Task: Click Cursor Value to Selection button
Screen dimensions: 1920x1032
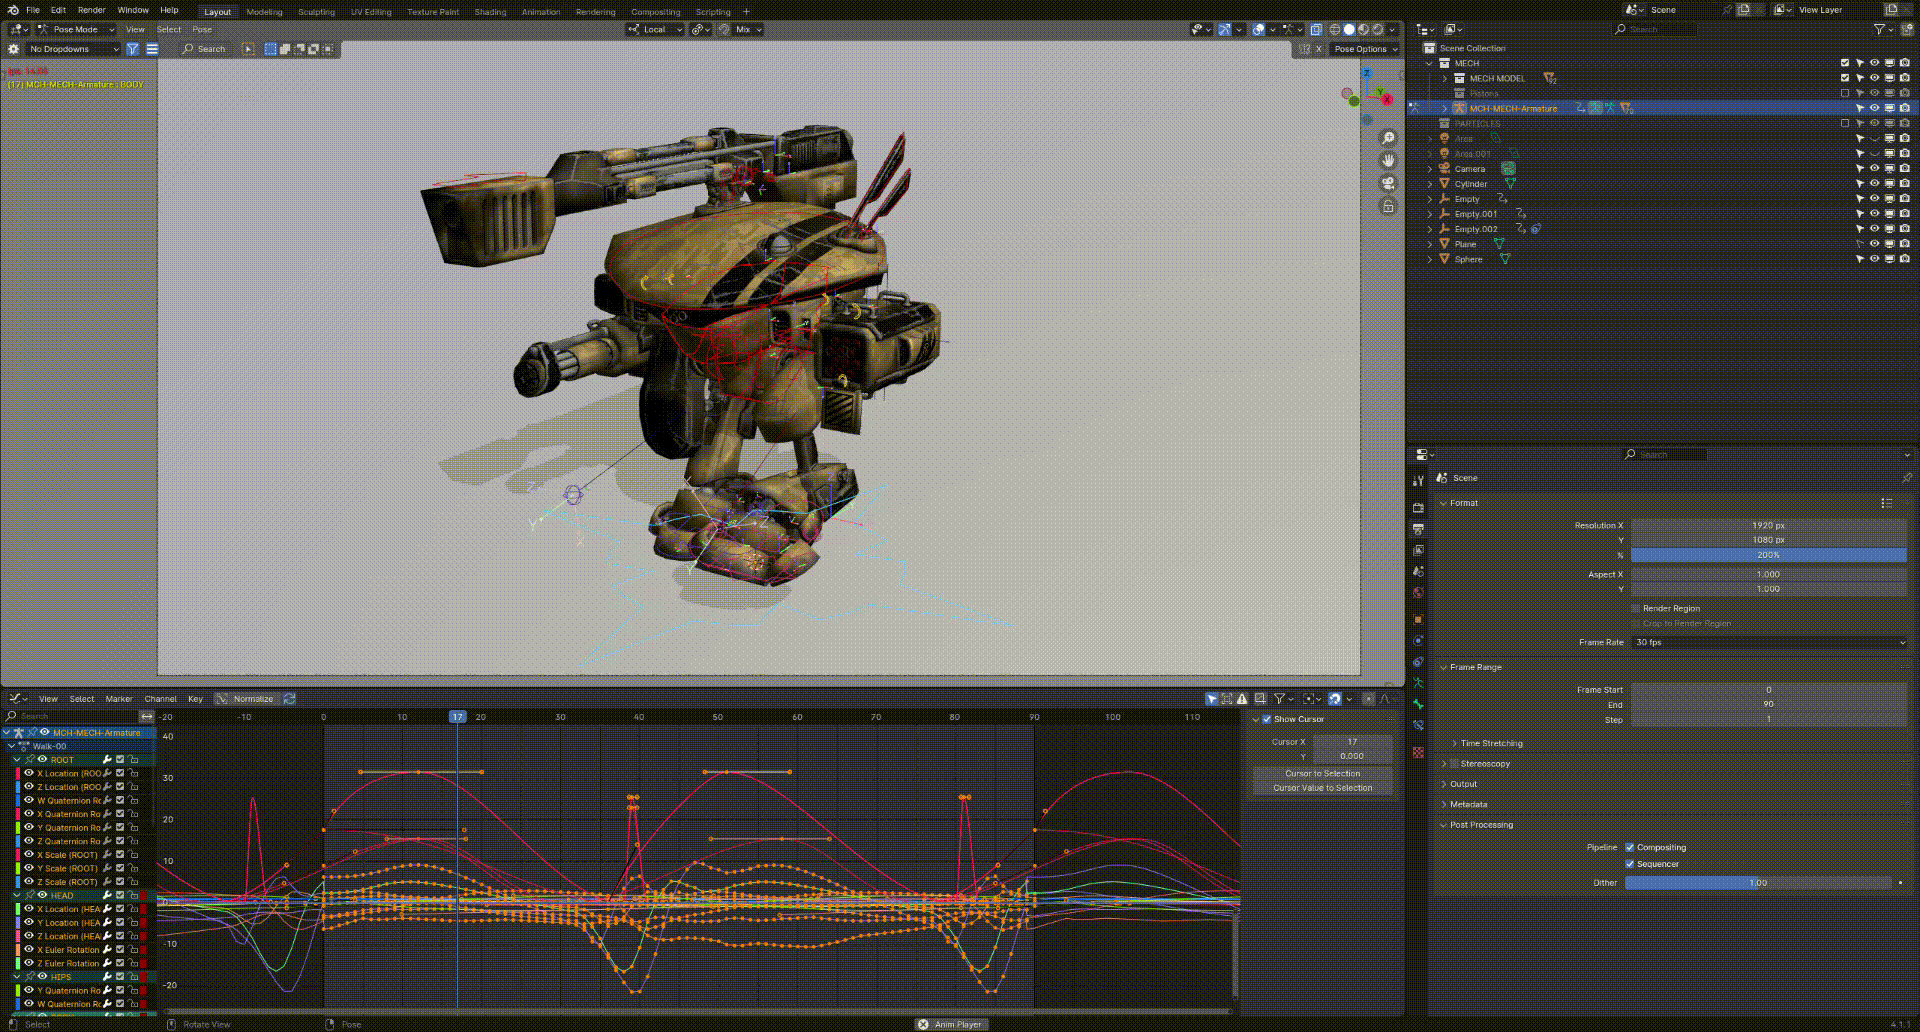Action: pos(1322,788)
